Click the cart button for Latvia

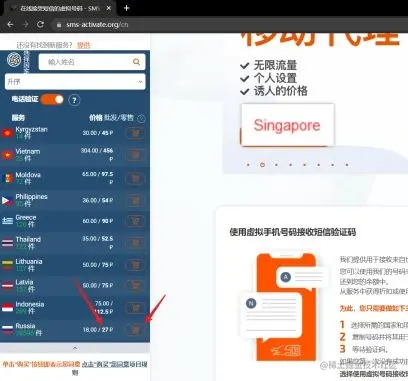(135, 286)
